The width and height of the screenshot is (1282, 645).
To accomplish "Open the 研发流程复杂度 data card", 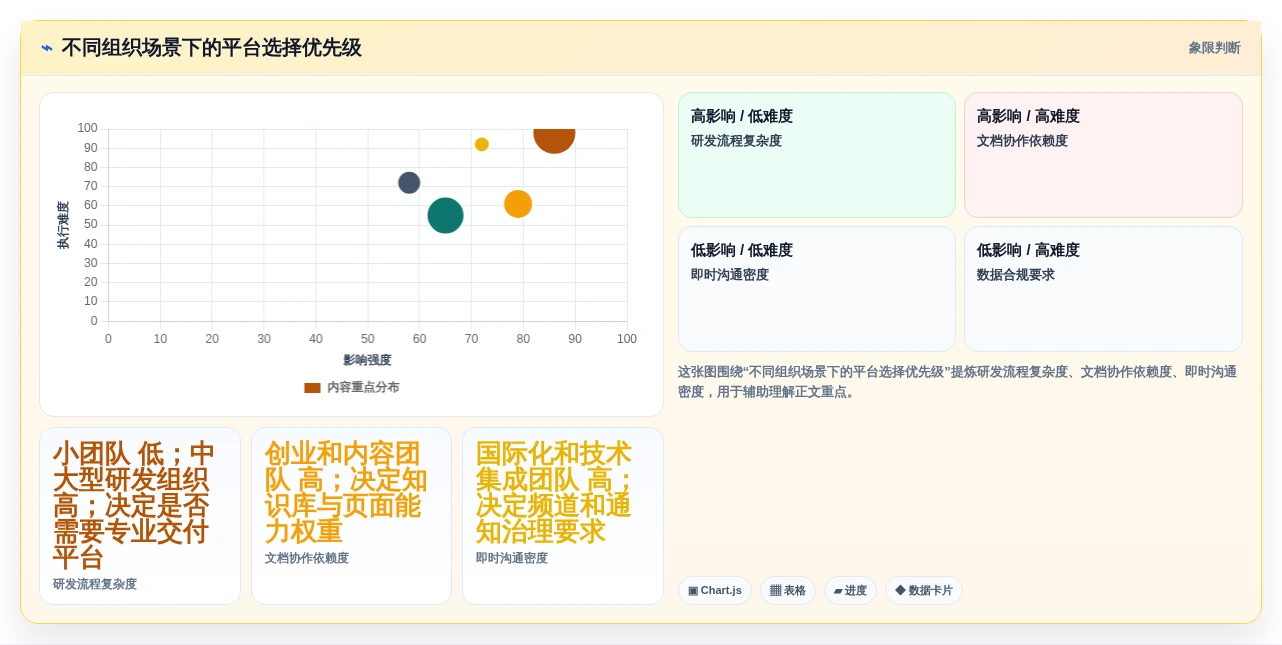I will pyautogui.click(x=140, y=516).
